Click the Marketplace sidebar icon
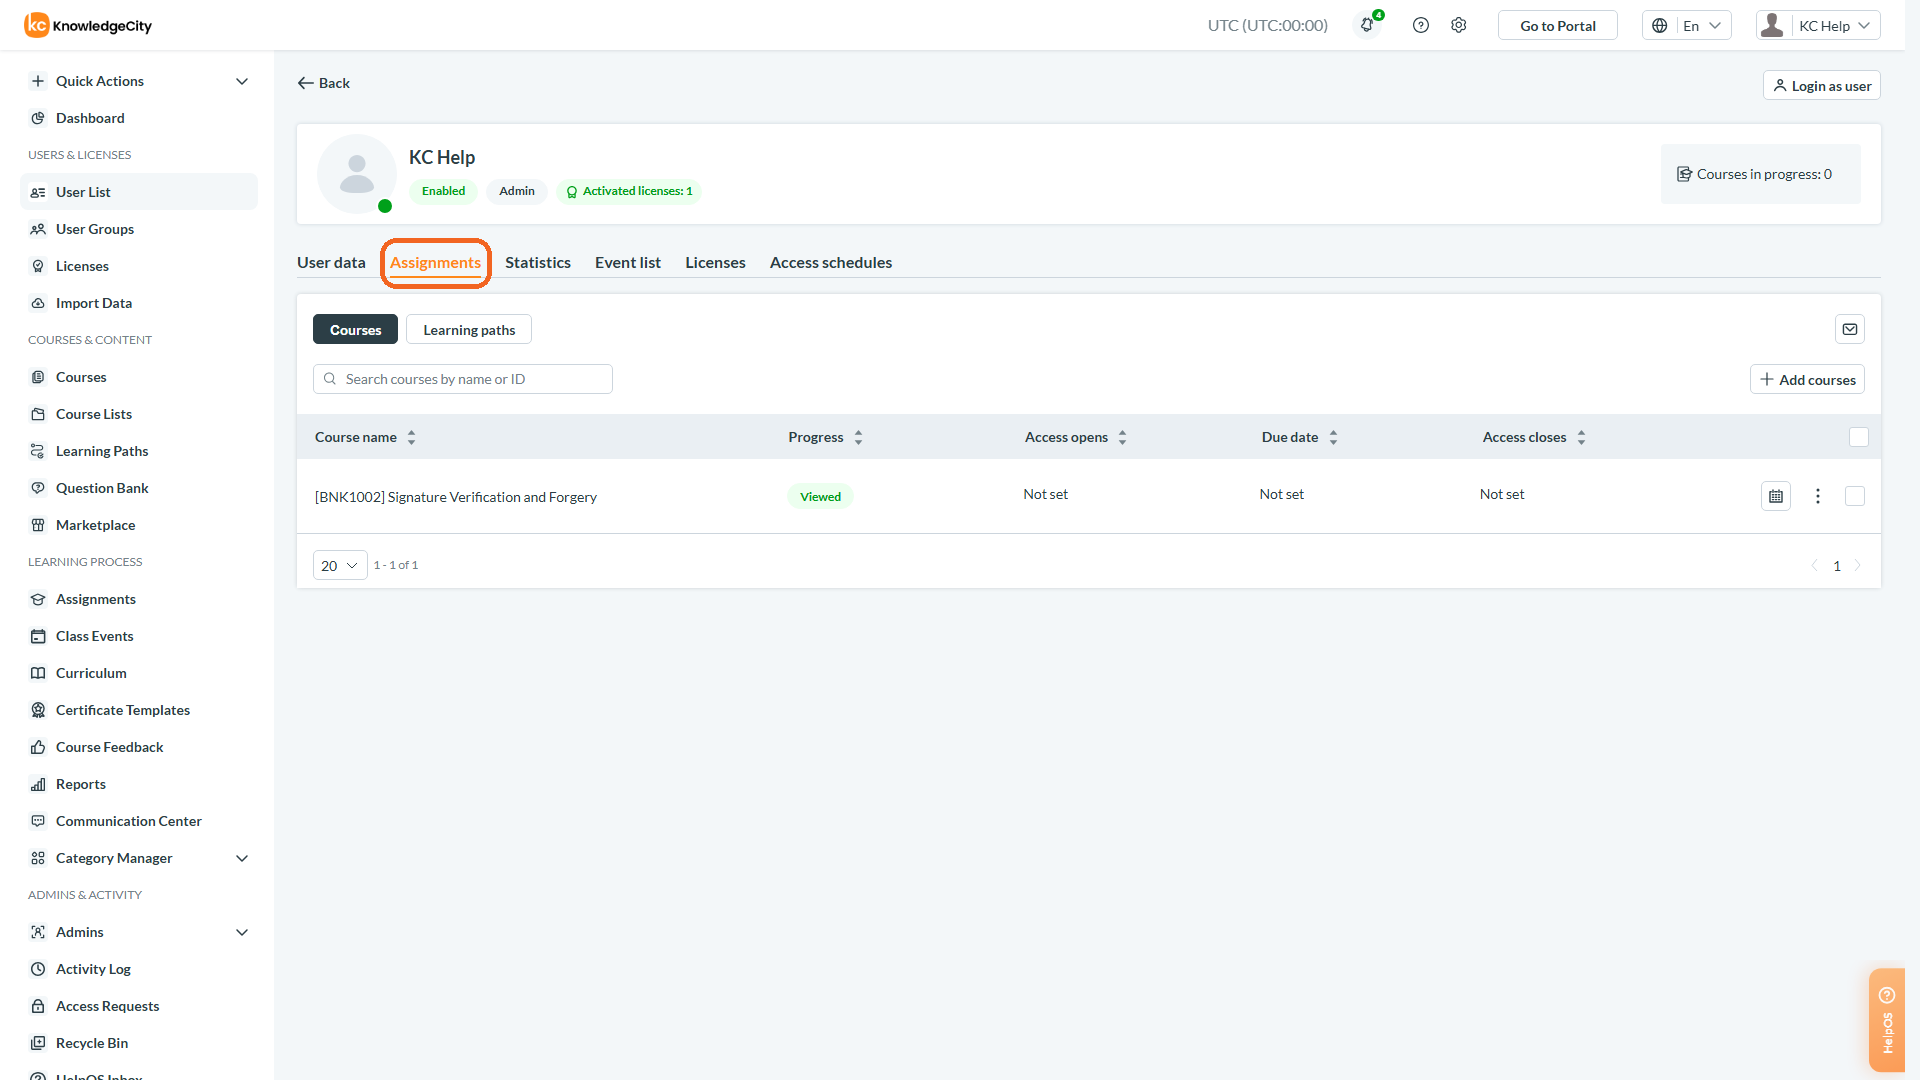This screenshot has width=1920, height=1080. tap(38, 525)
